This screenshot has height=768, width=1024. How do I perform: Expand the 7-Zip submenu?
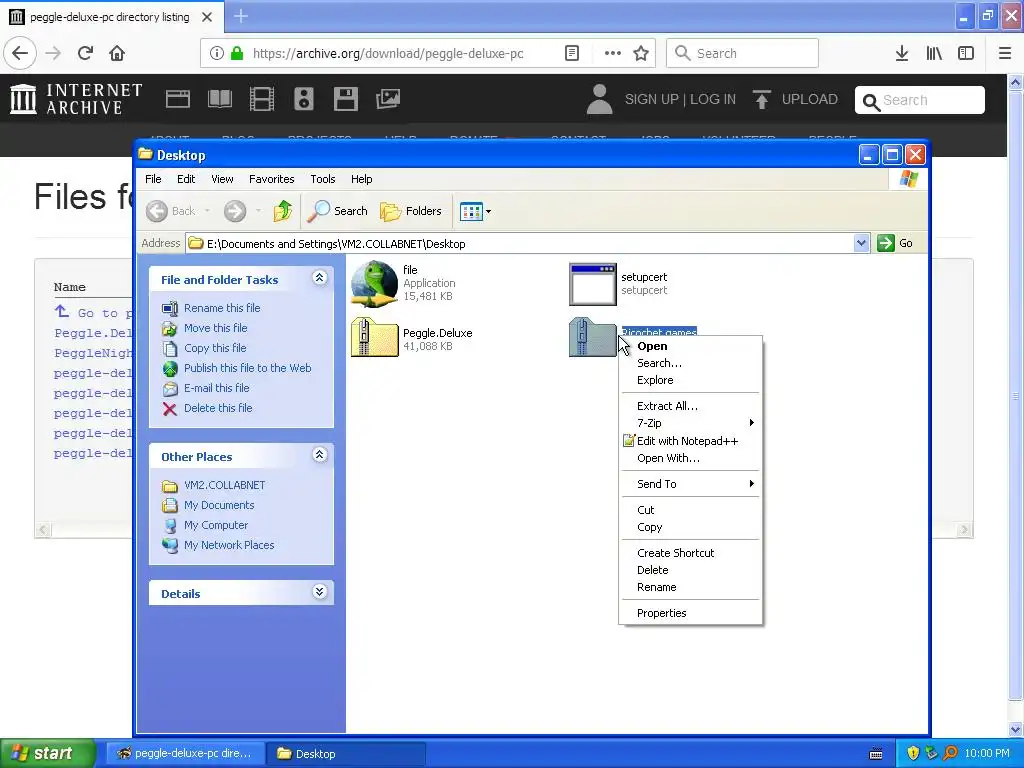pyautogui.click(x=690, y=423)
